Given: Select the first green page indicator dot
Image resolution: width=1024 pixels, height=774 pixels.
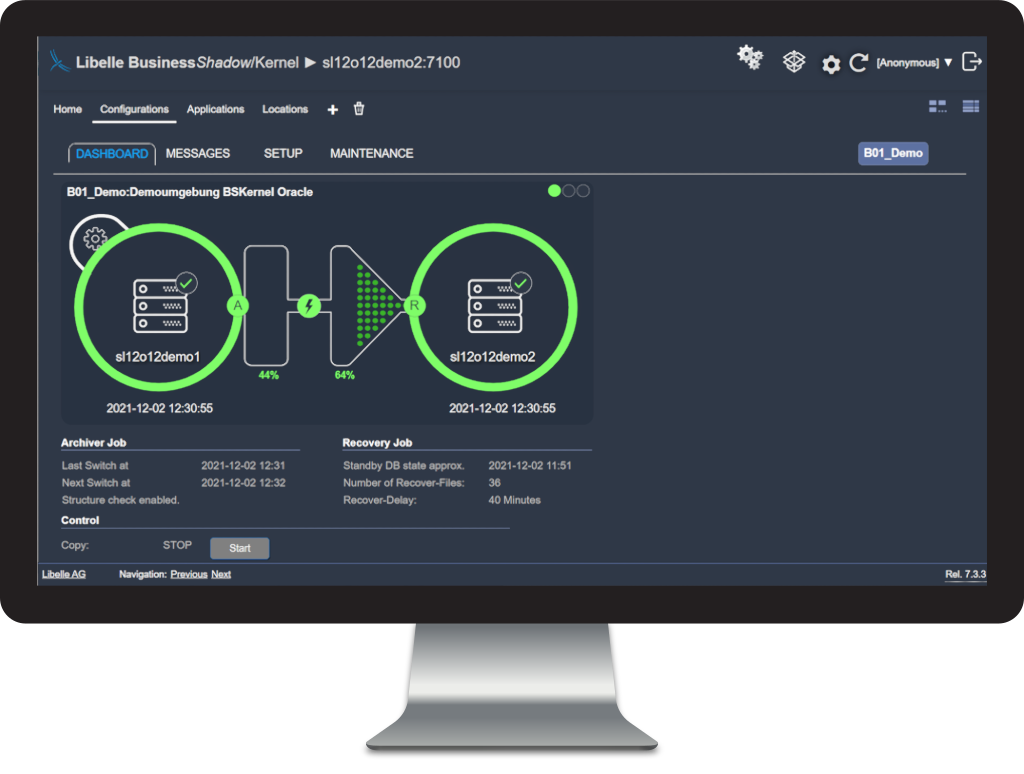Looking at the screenshot, I should coord(554,191).
